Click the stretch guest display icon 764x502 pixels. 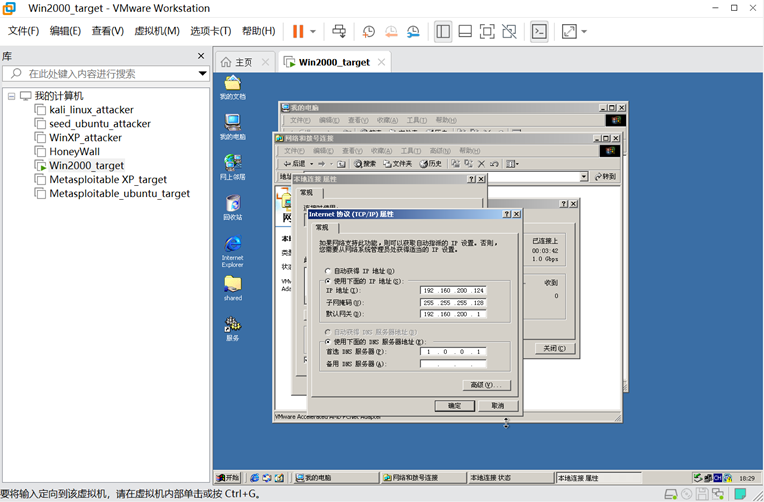tap(569, 32)
